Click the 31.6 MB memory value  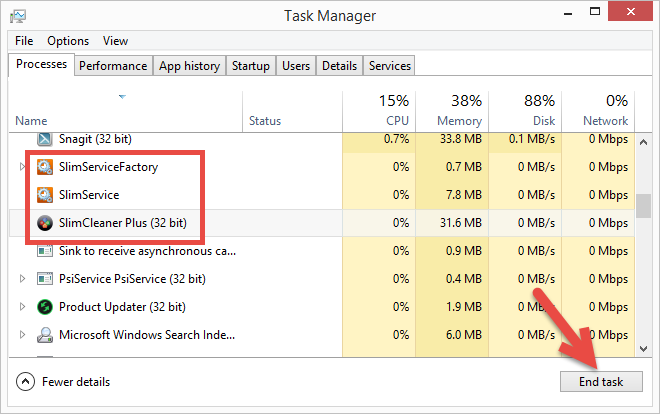click(x=461, y=223)
